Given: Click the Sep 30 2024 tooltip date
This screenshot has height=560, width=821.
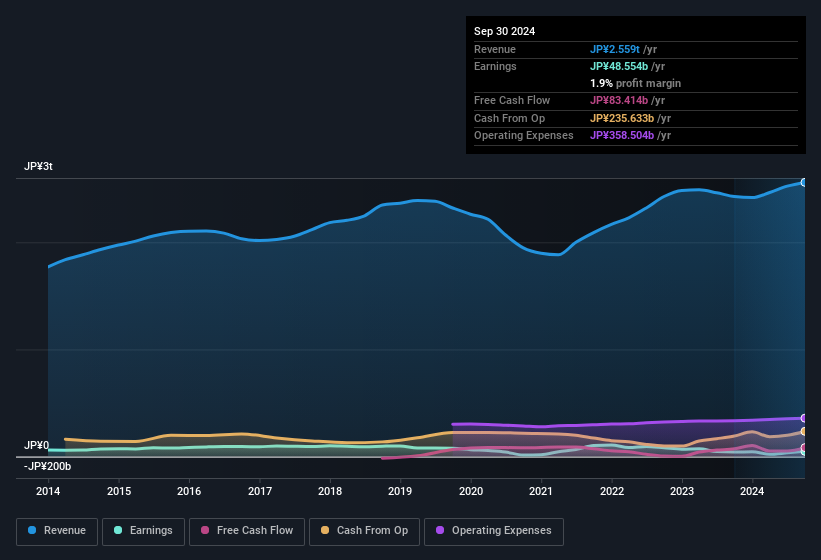Looking at the screenshot, I should [x=504, y=31].
